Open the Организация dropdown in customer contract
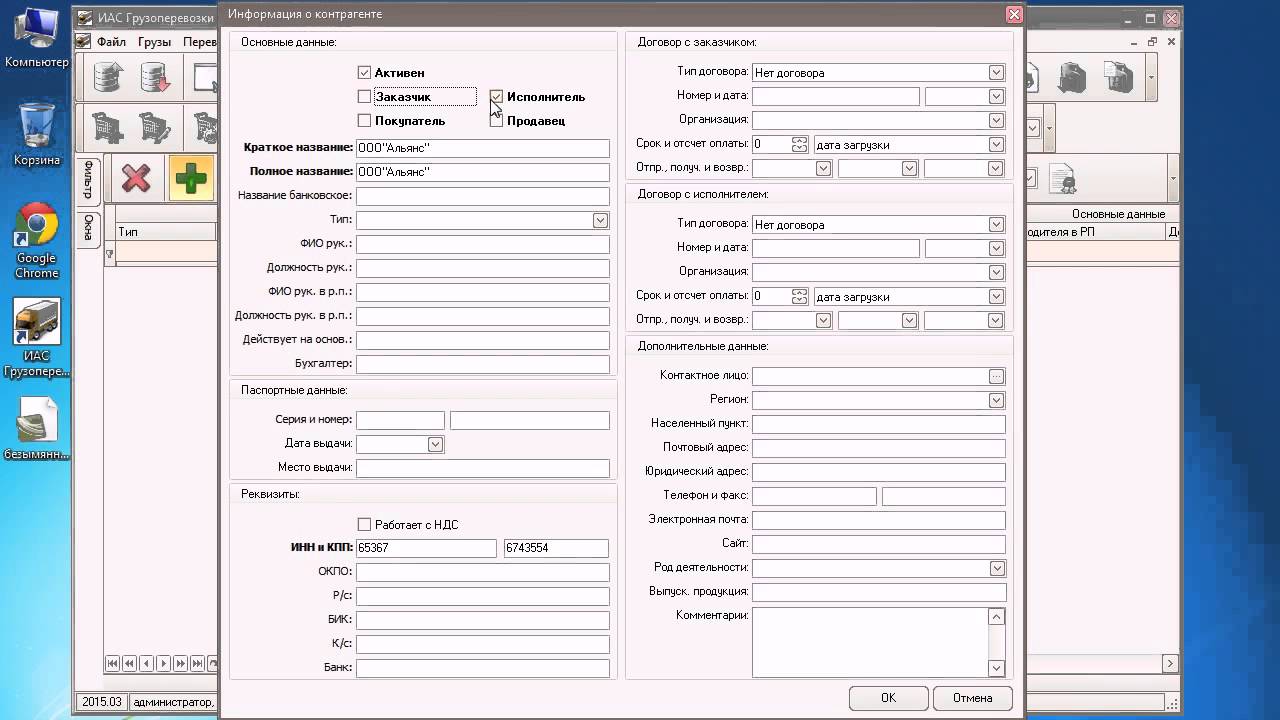Screen dimensions: 1280x720 click(x=996, y=120)
